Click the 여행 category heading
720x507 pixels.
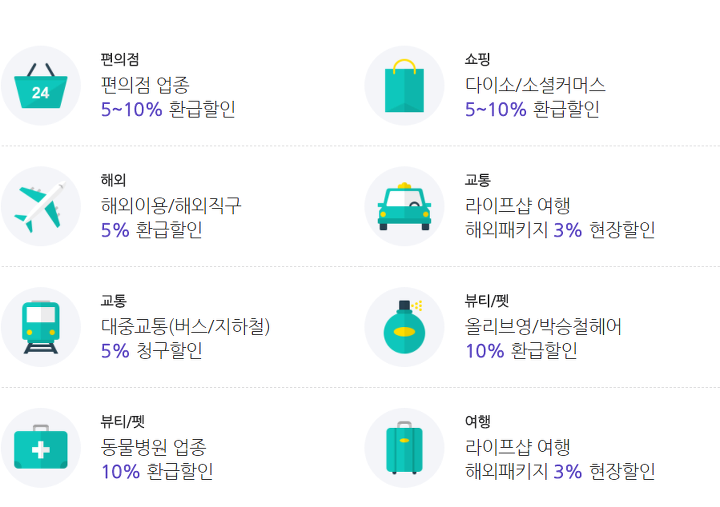(x=478, y=422)
